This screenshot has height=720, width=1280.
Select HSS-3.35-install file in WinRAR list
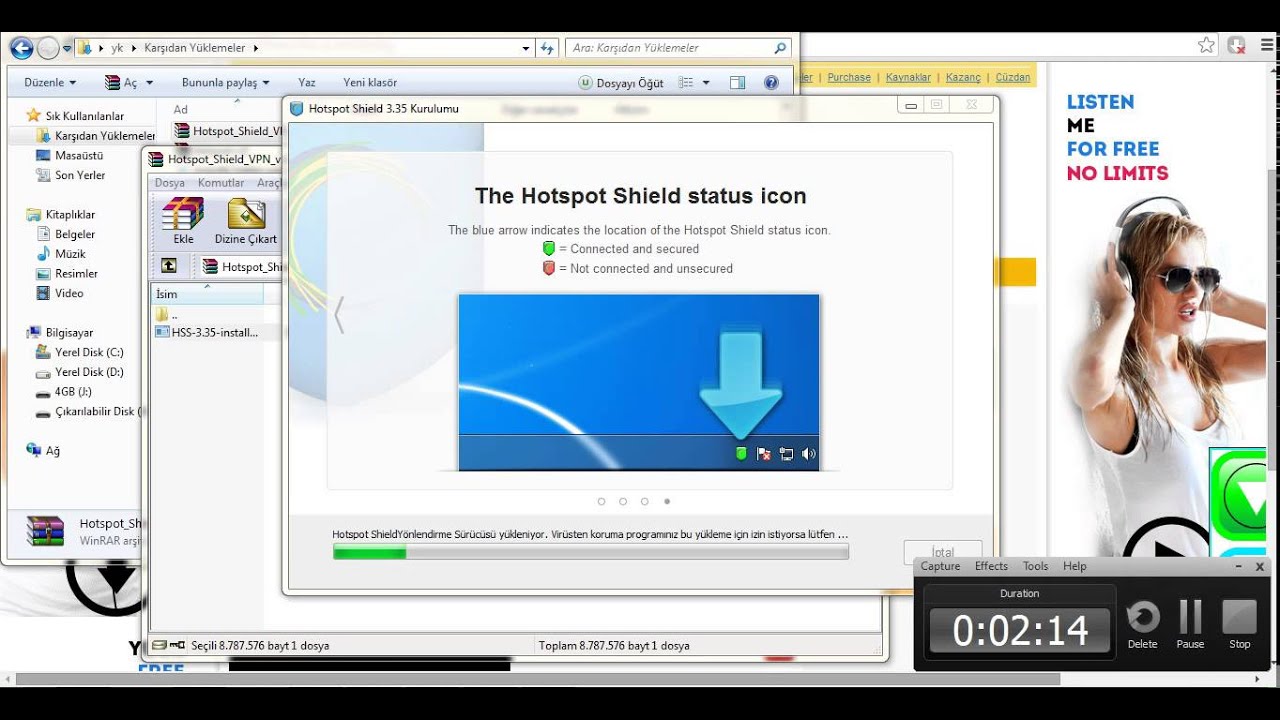point(207,332)
